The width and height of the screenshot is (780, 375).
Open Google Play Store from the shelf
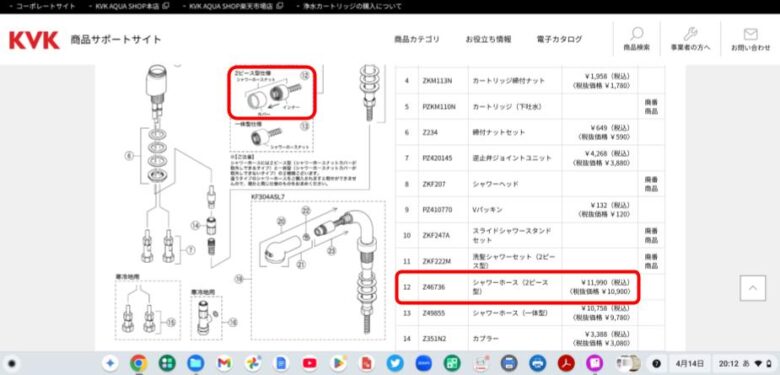338,363
